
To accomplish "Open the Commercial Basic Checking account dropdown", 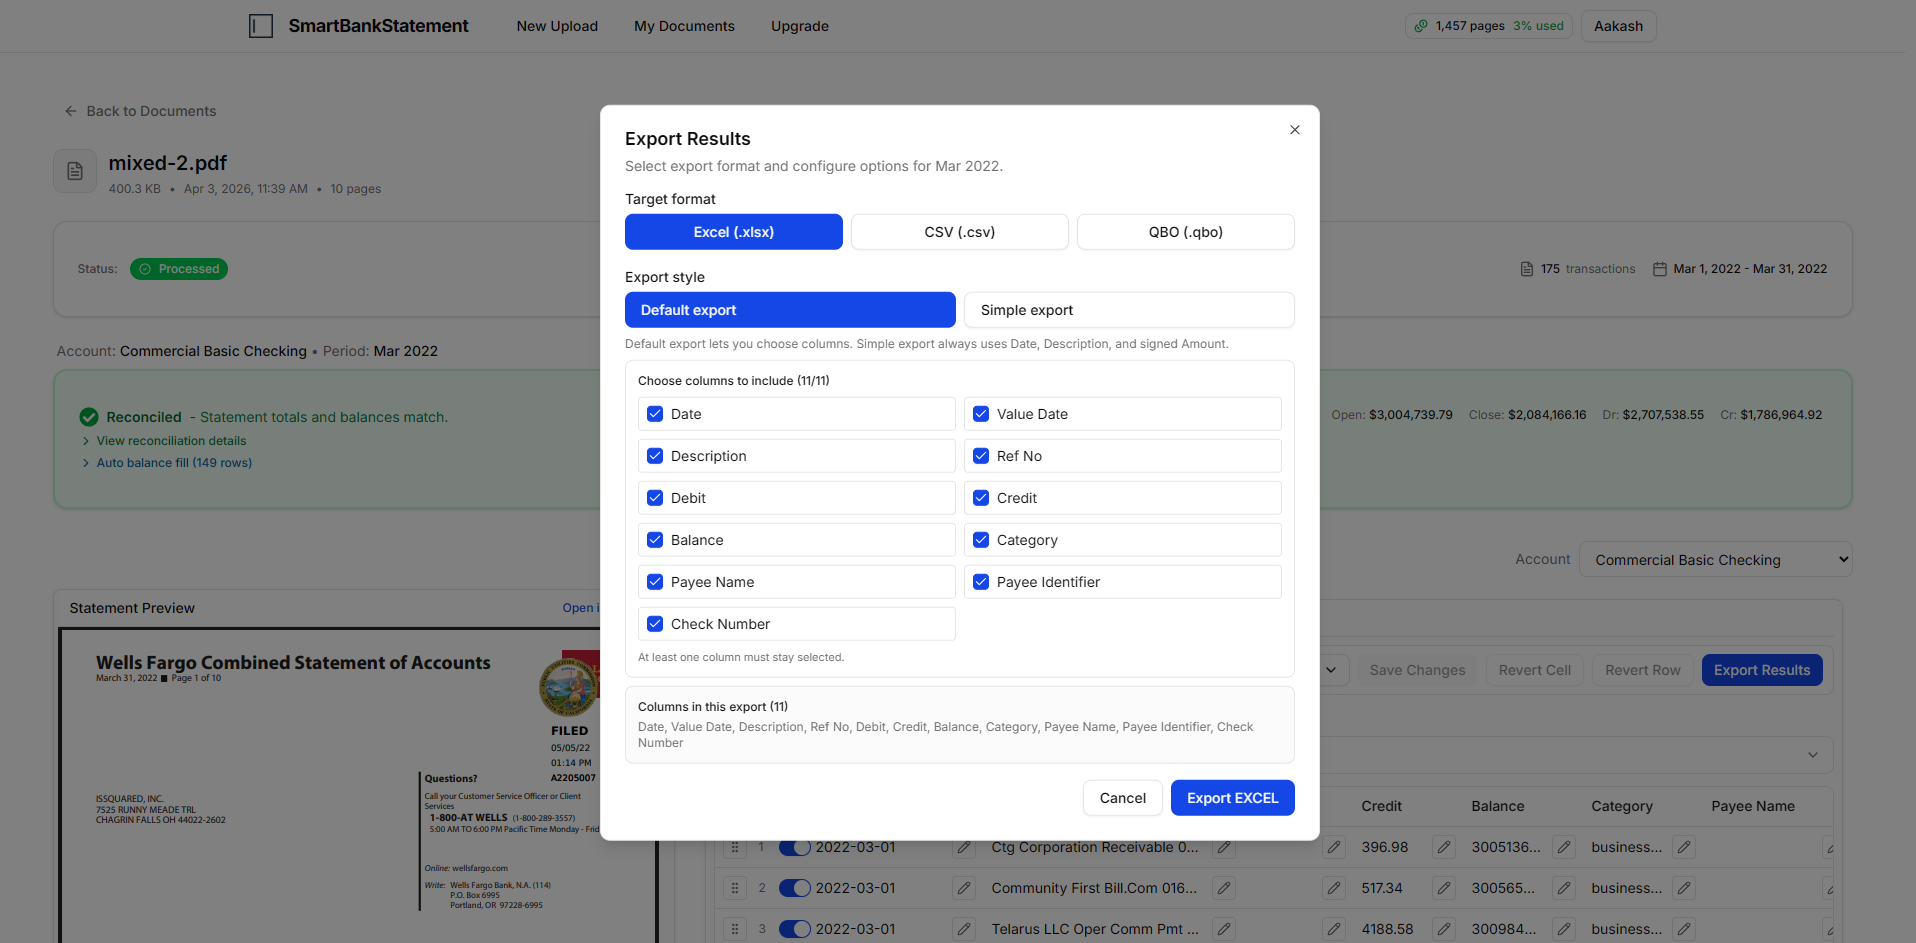I will click(1715, 559).
